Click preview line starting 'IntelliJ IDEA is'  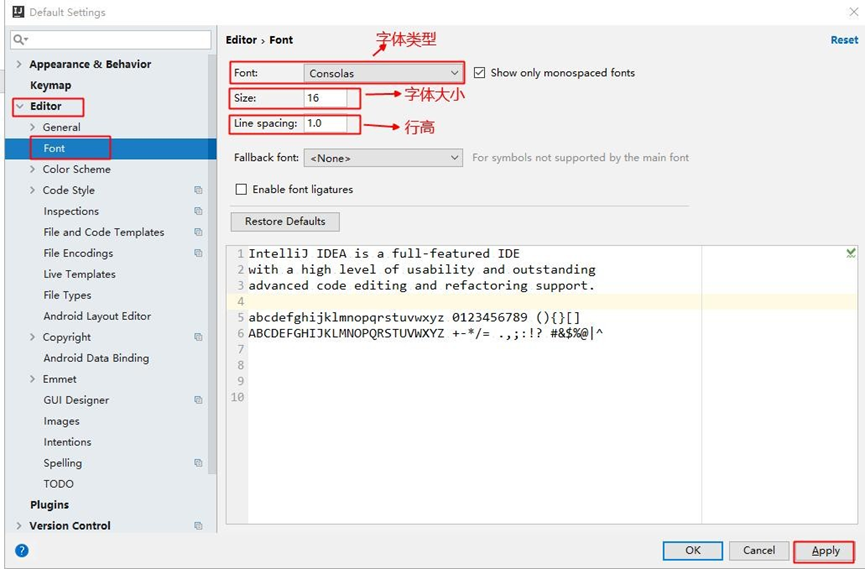coord(384,253)
